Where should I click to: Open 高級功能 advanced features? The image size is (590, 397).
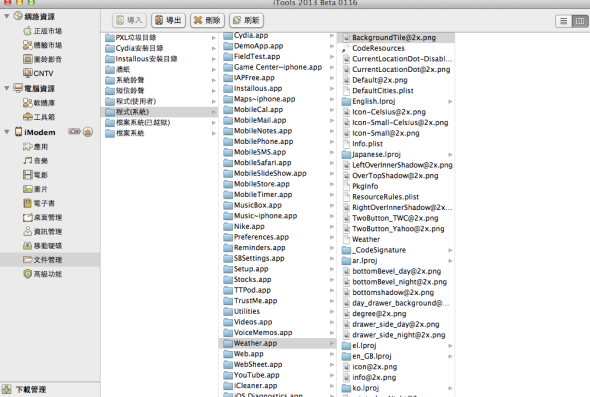pos(42,274)
